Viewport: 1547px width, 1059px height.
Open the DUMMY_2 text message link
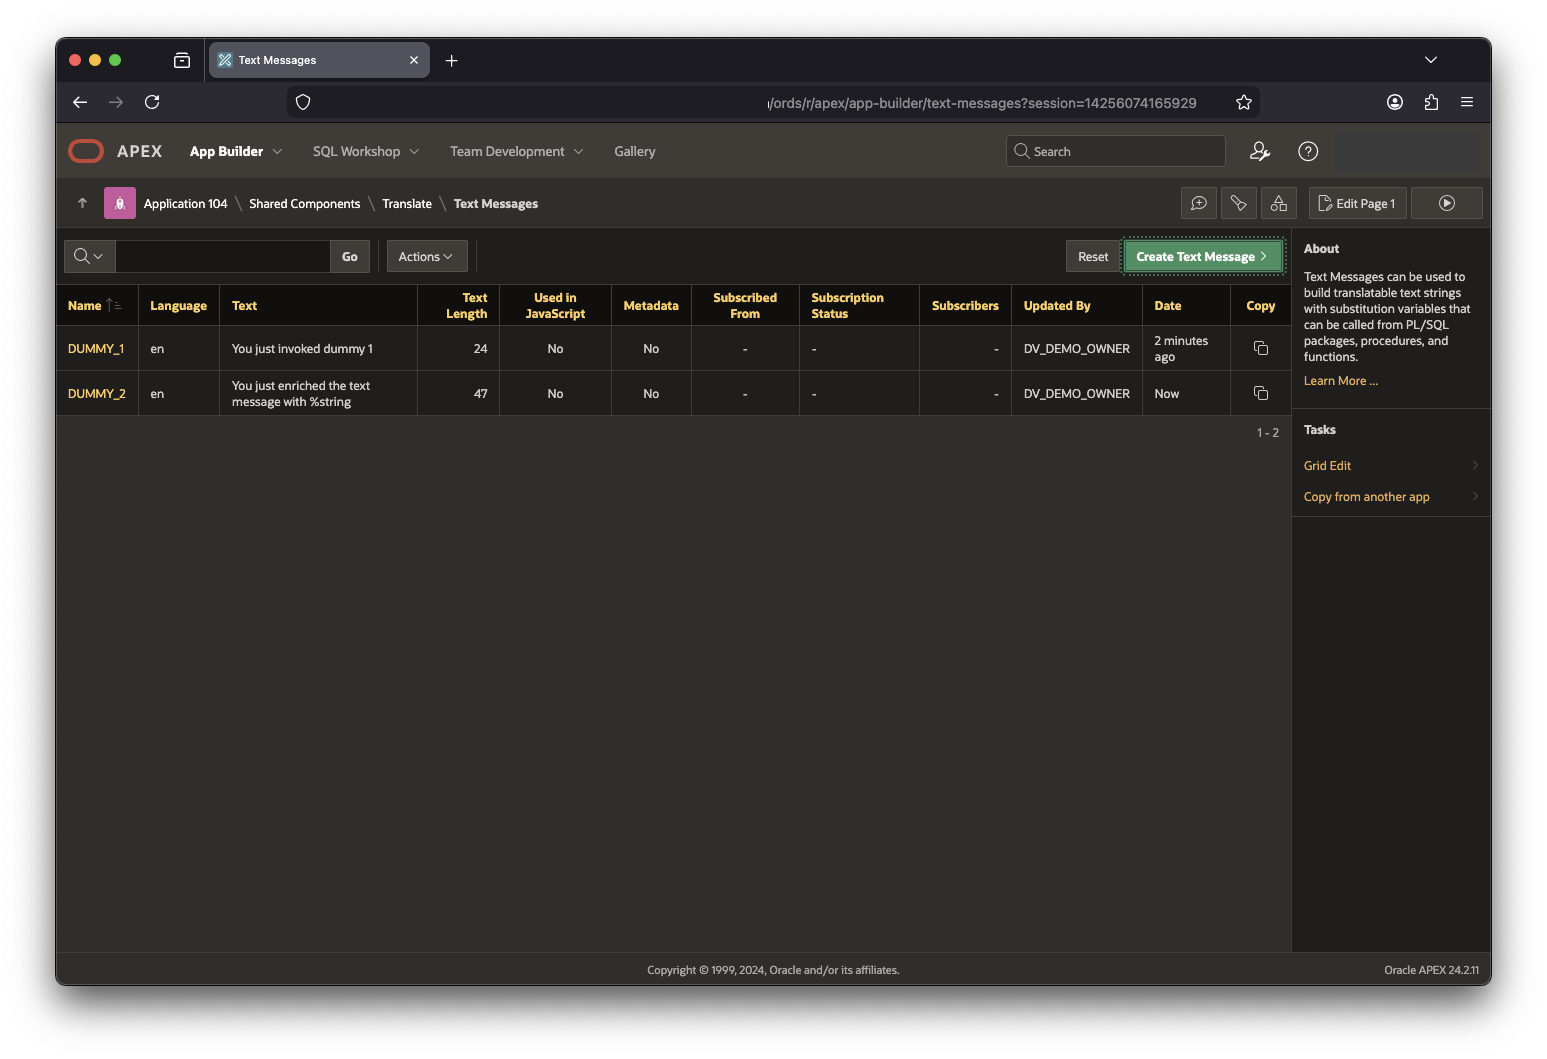tap(97, 393)
